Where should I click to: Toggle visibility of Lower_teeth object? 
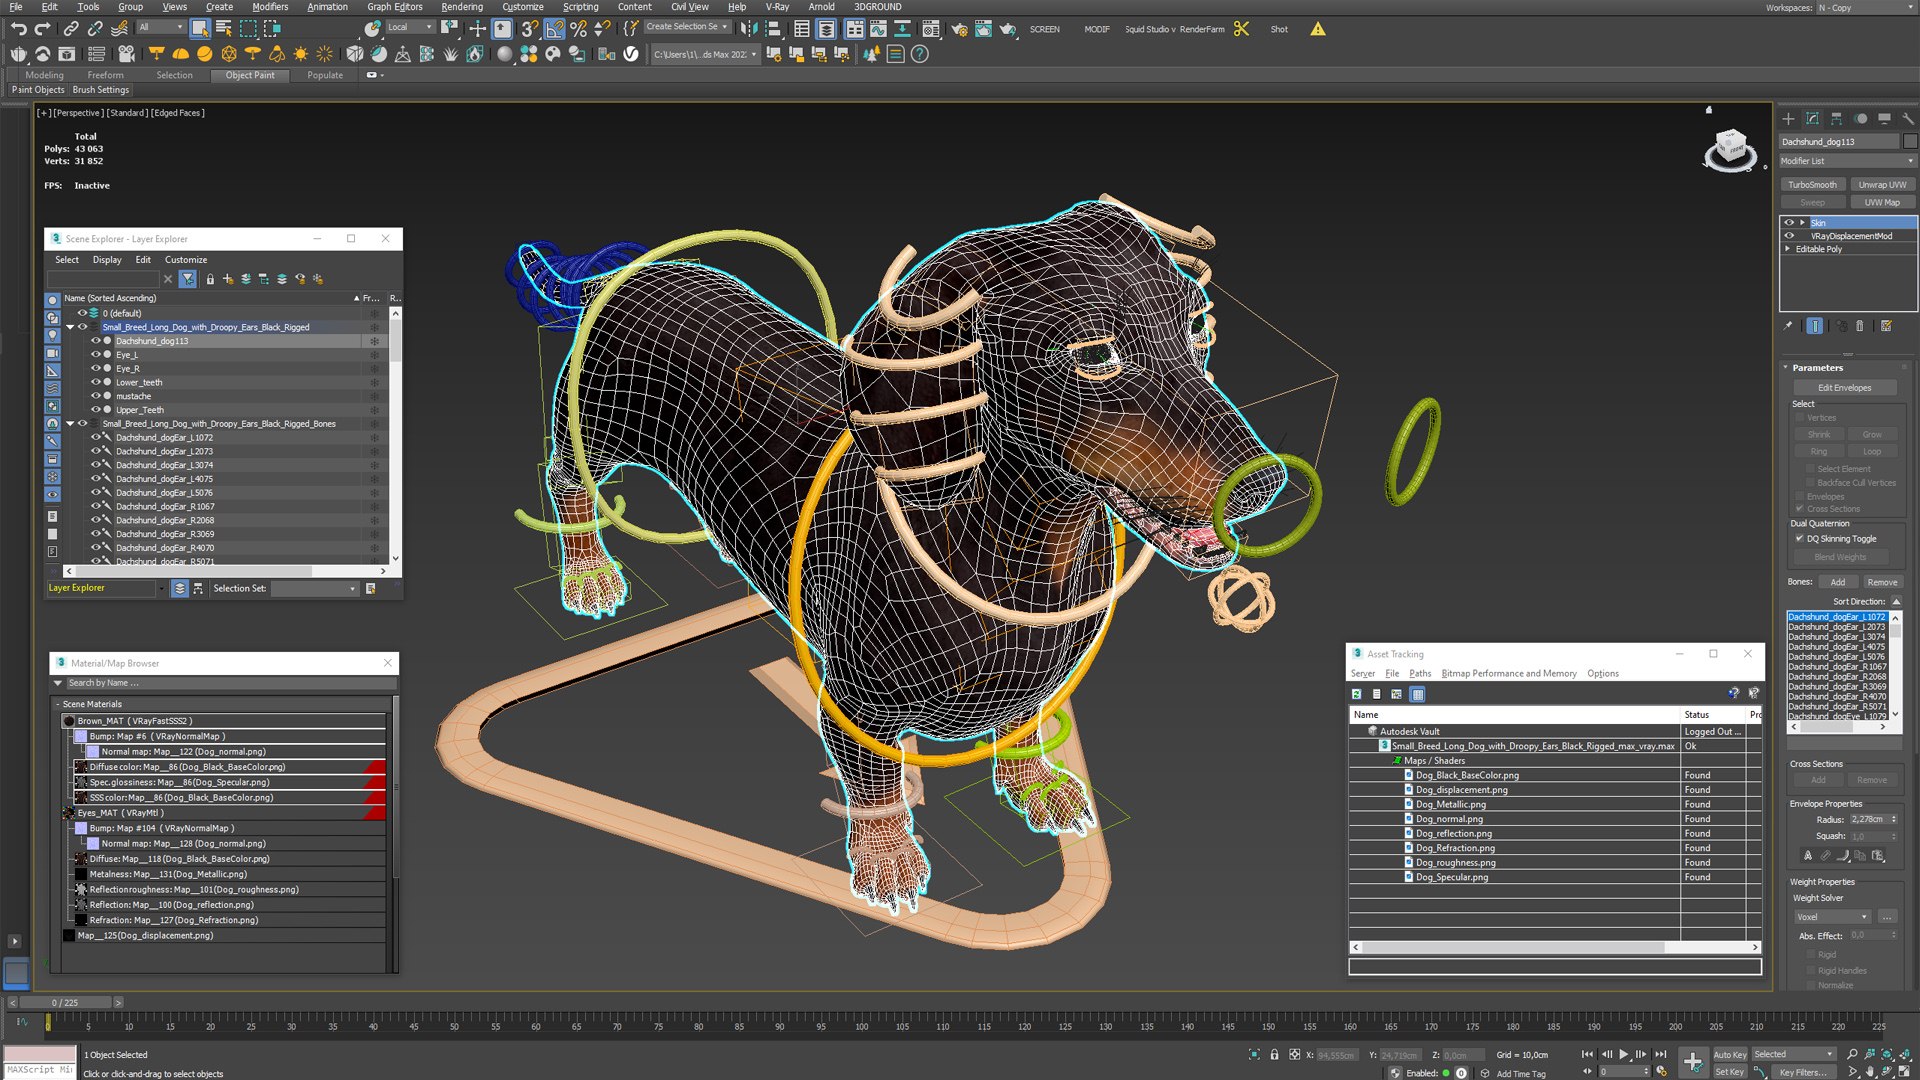(x=96, y=382)
